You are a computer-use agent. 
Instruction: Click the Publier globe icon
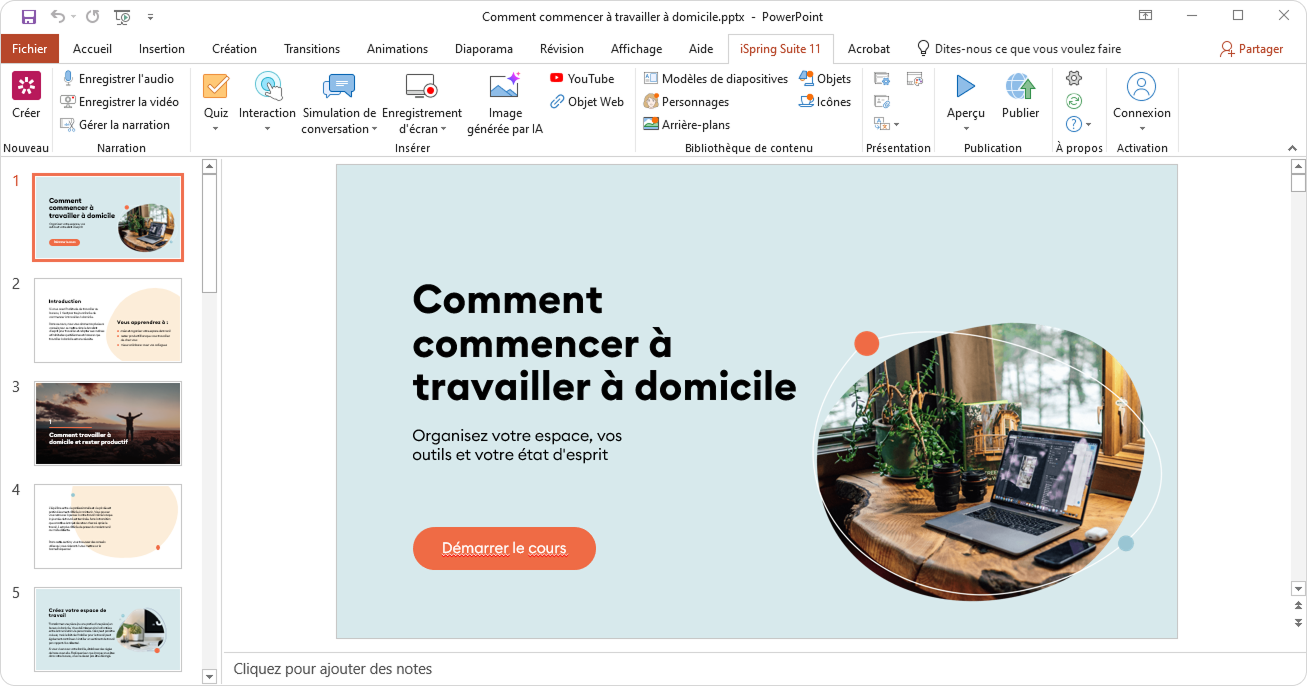tap(1020, 88)
